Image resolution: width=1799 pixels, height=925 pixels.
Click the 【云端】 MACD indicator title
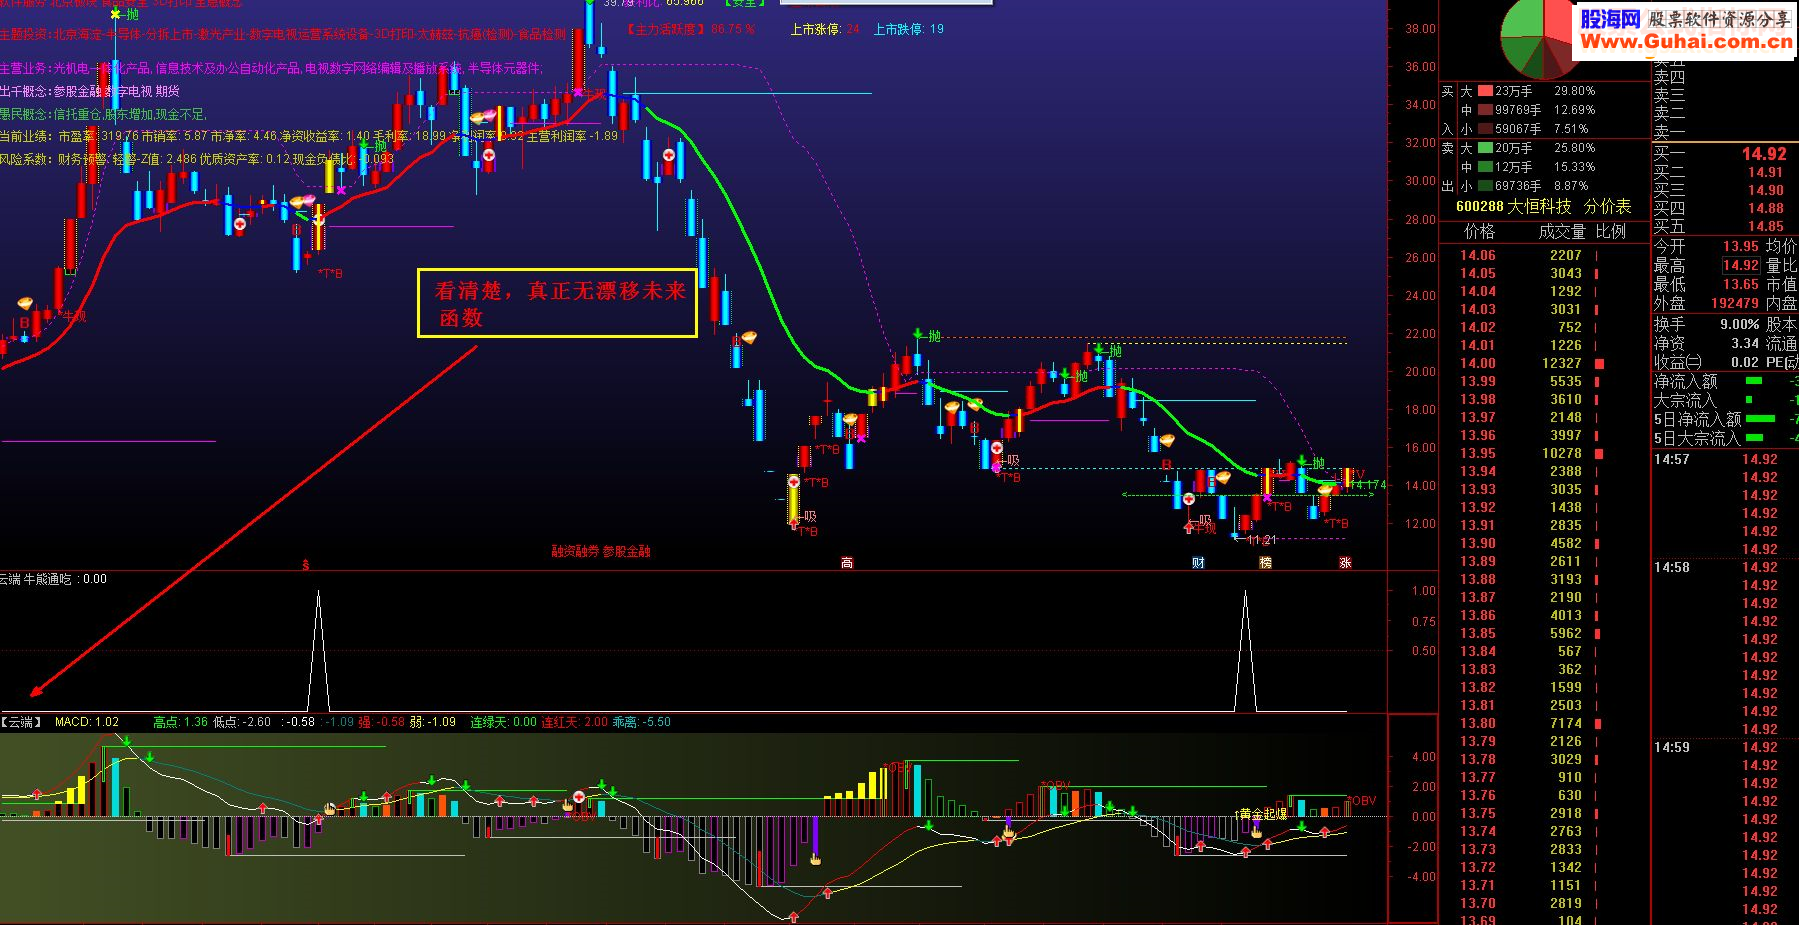21,722
